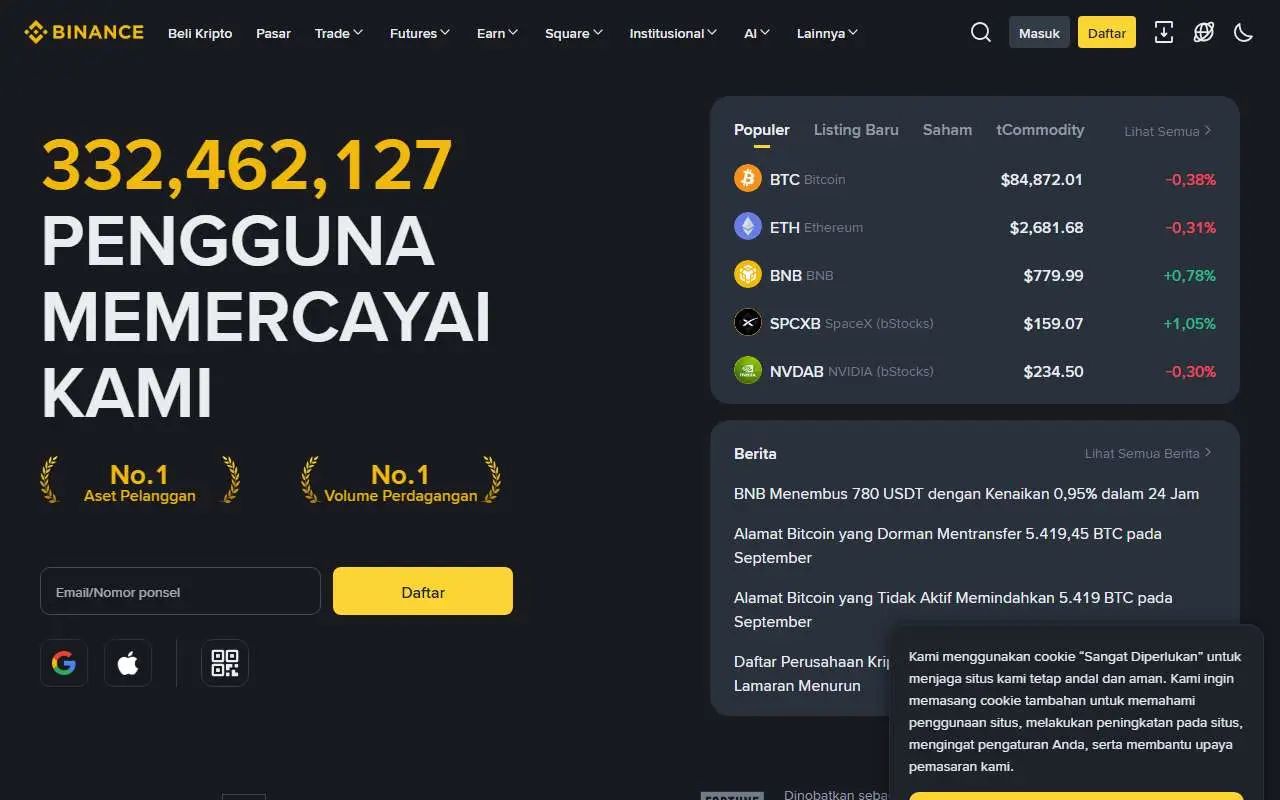Open the Lihat Semua Berita link
The image size is (1280, 800).
1148,453
